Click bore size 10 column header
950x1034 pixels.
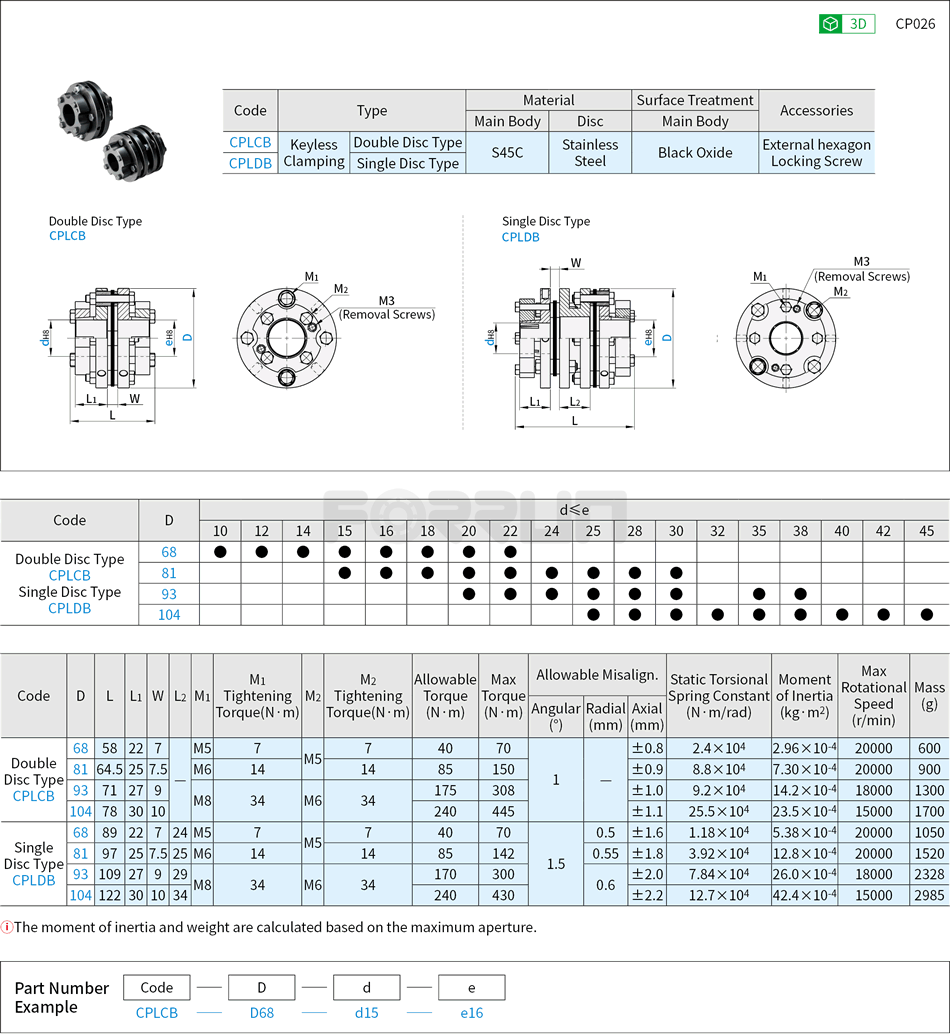(x=220, y=531)
